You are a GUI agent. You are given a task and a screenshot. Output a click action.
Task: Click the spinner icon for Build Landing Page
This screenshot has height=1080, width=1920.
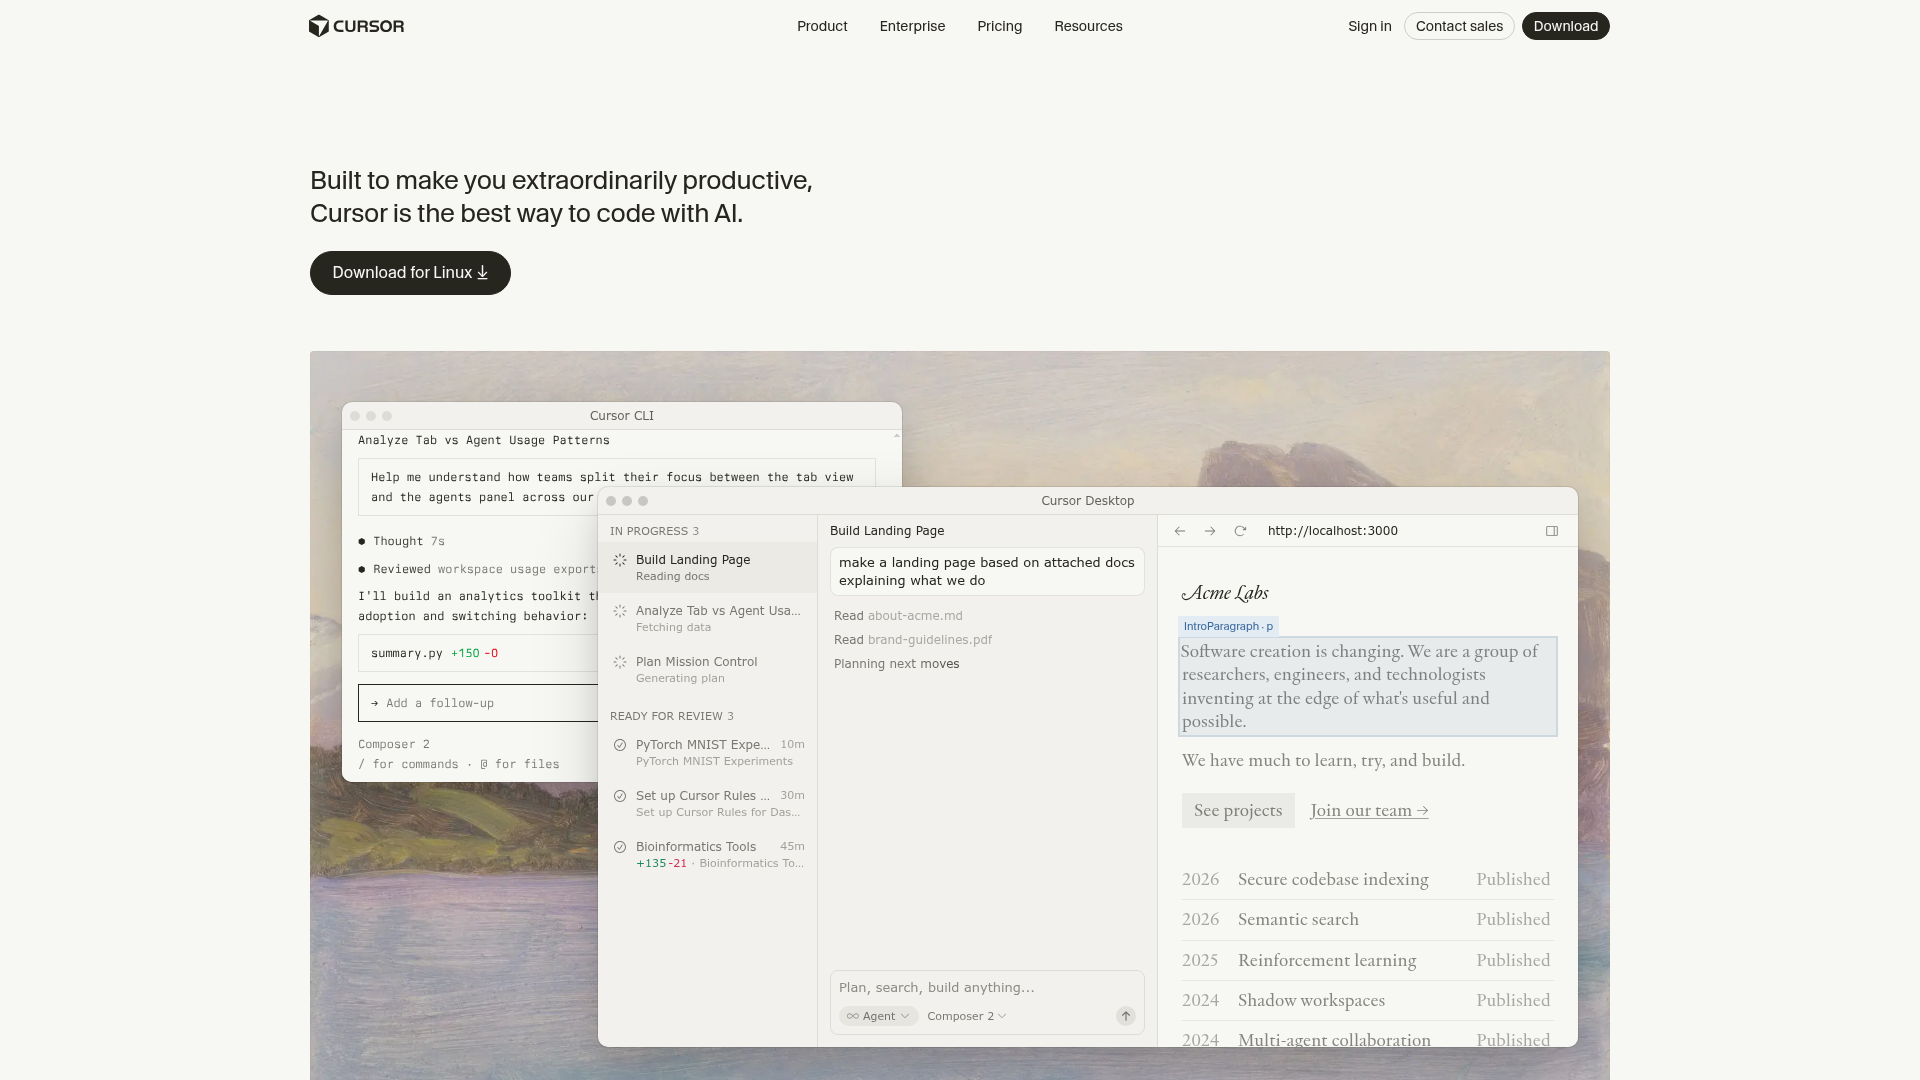tap(620, 561)
